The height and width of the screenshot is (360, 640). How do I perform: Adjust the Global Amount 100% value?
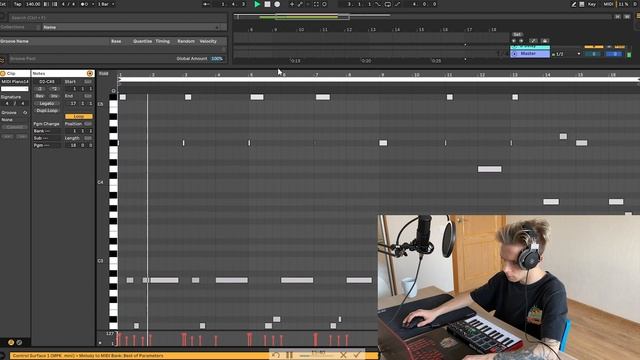pyautogui.click(x=217, y=58)
